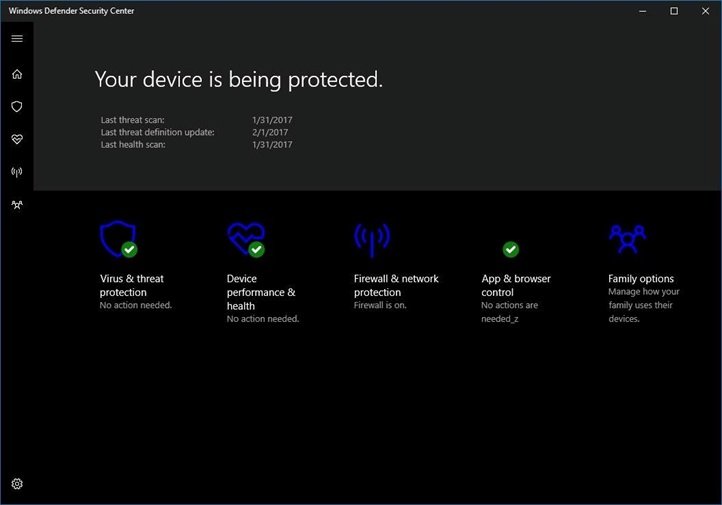Click 'Last threat definition update:' label
Screen dimensions: 722x505
[x=157, y=133]
